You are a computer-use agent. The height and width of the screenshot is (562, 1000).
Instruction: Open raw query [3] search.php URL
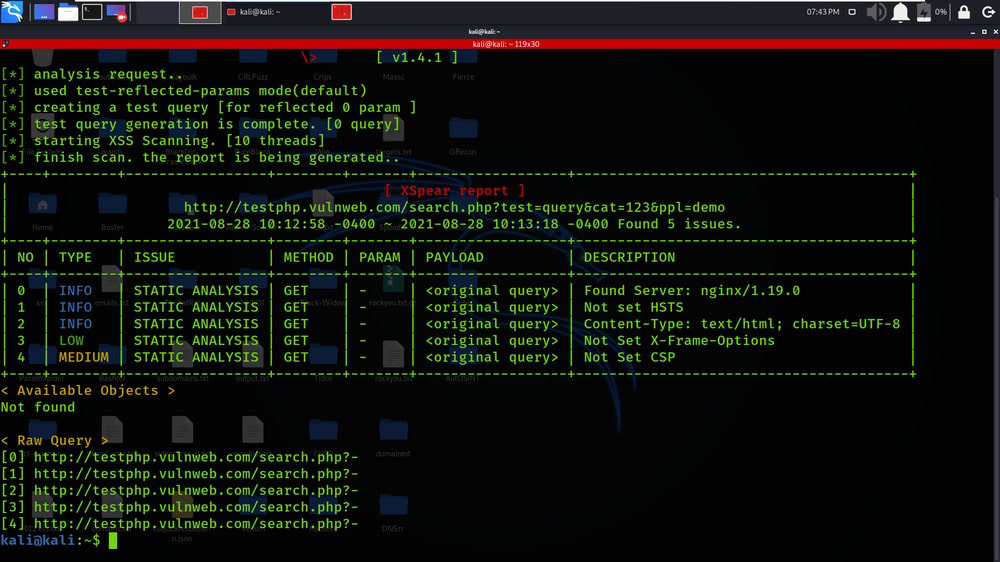[196, 507]
